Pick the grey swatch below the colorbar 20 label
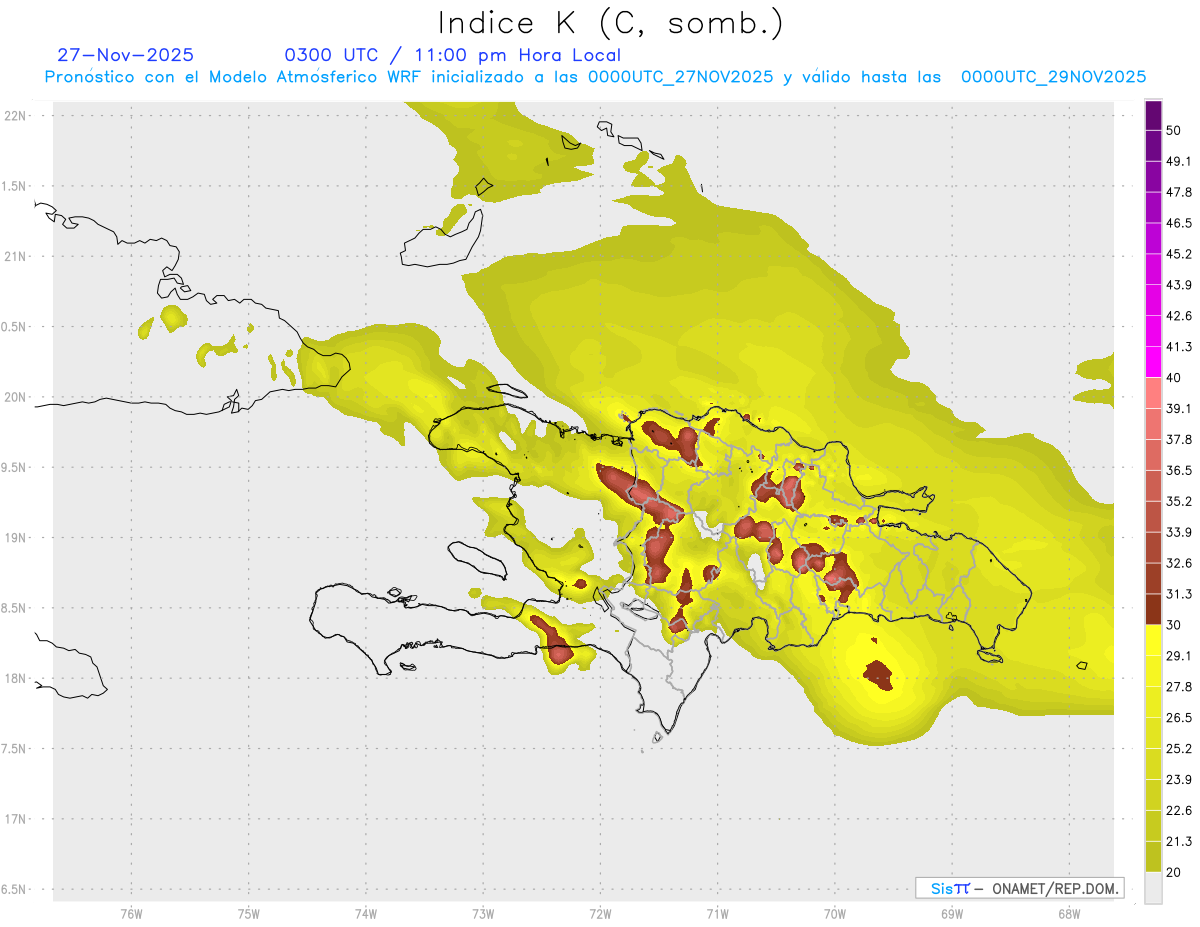 [x=1153, y=887]
